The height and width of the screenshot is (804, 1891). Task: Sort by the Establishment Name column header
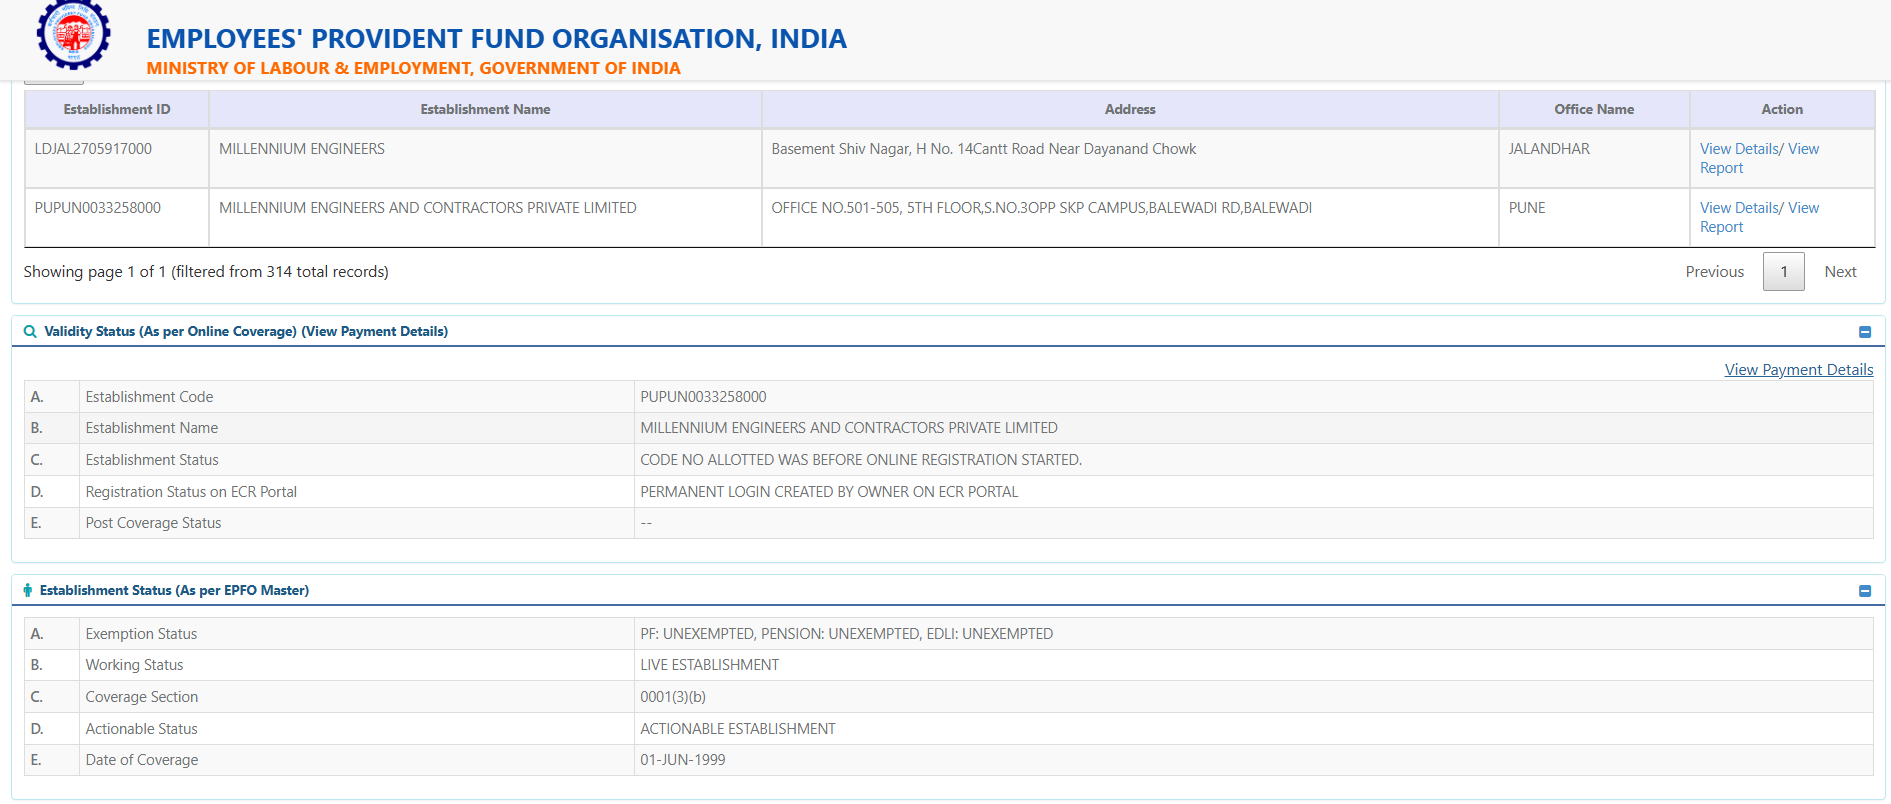pyautogui.click(x=485, y=110)
